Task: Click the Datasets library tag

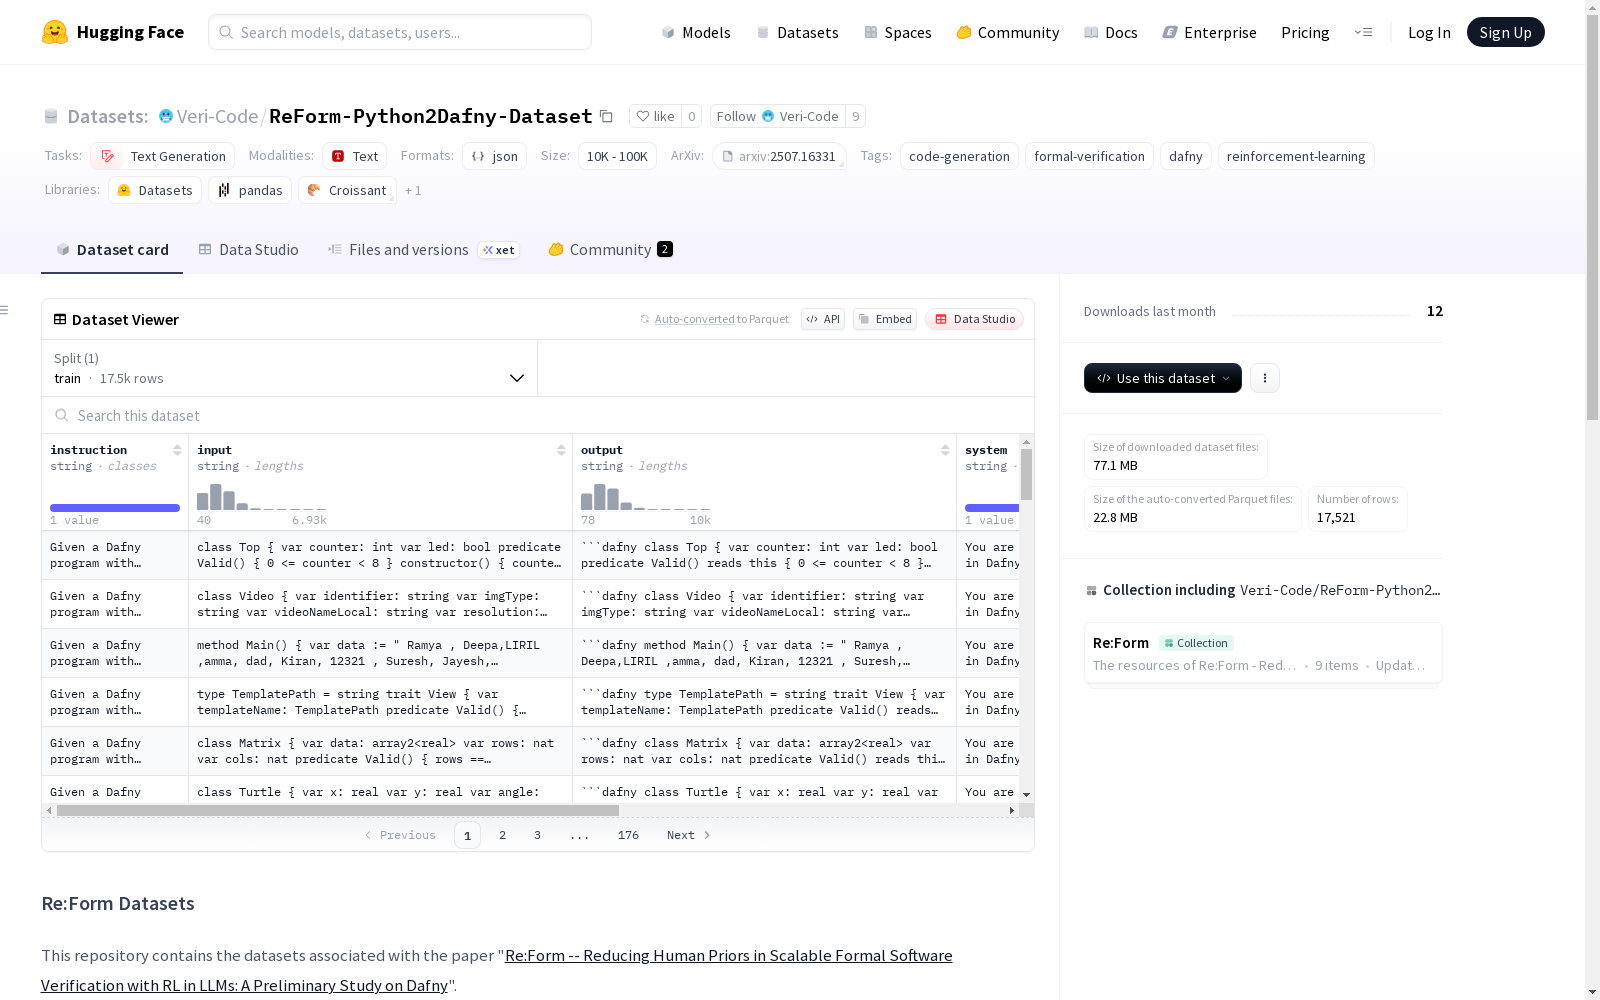Action: coord(155,190)
